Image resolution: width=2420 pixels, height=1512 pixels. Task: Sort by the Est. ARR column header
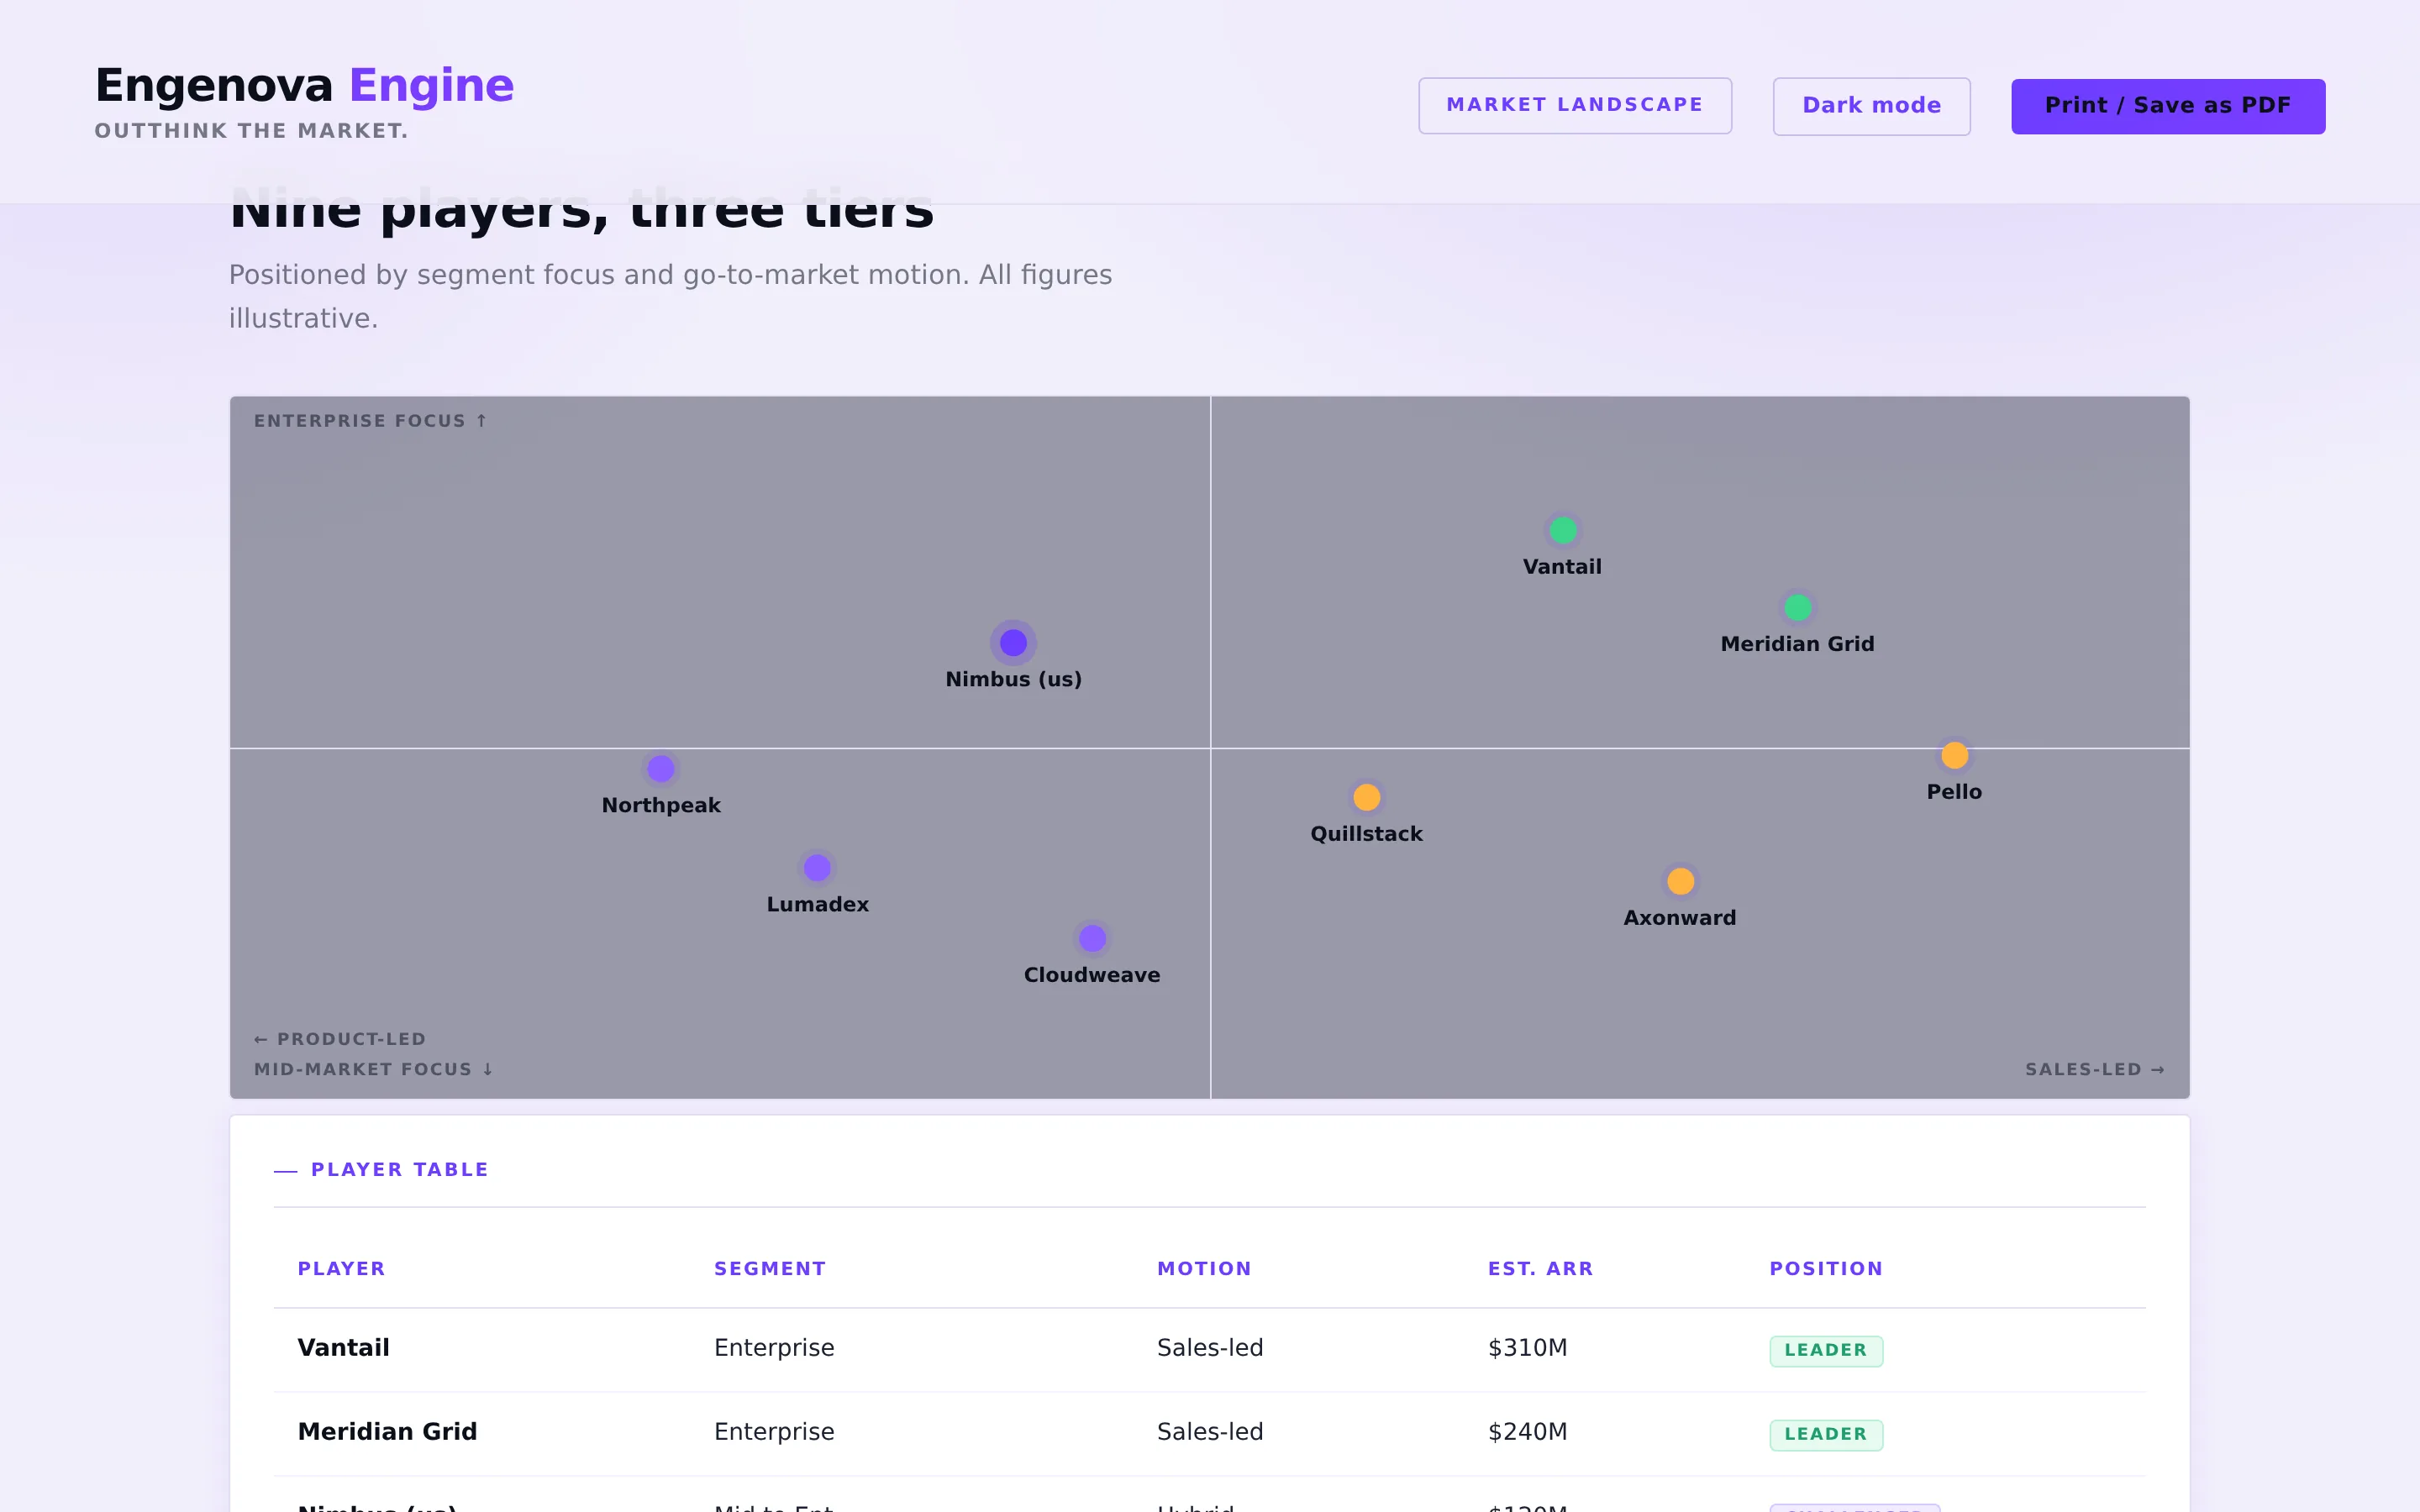(1540, 1268)
